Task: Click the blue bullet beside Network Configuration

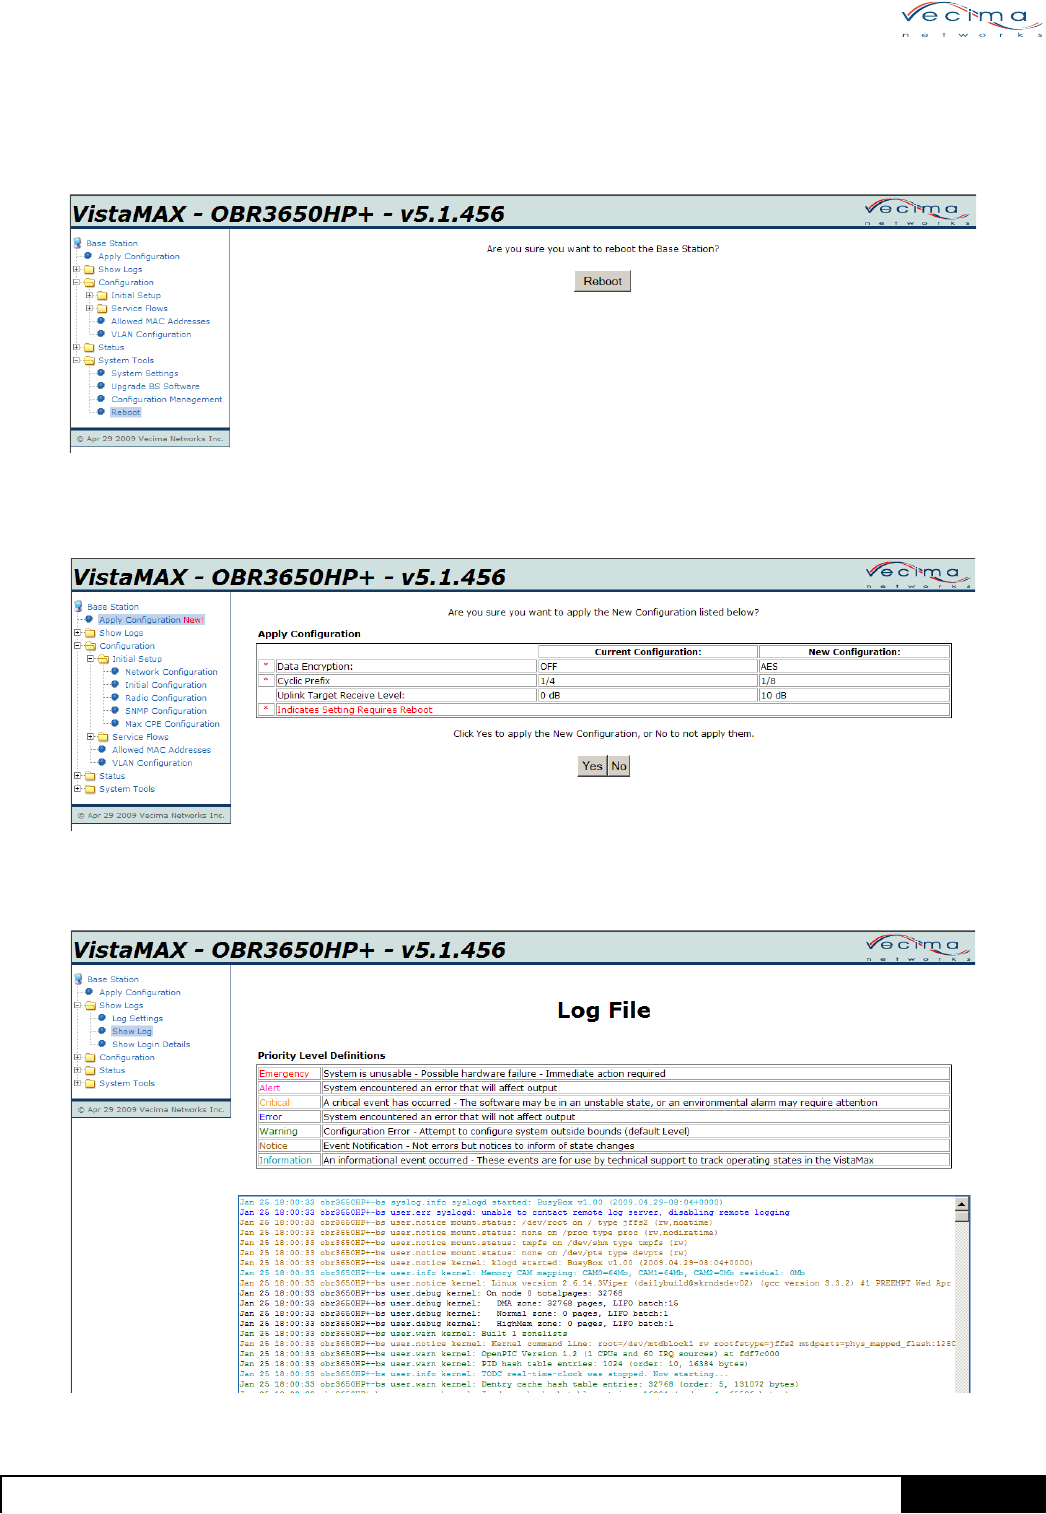Action: [115, 671]
